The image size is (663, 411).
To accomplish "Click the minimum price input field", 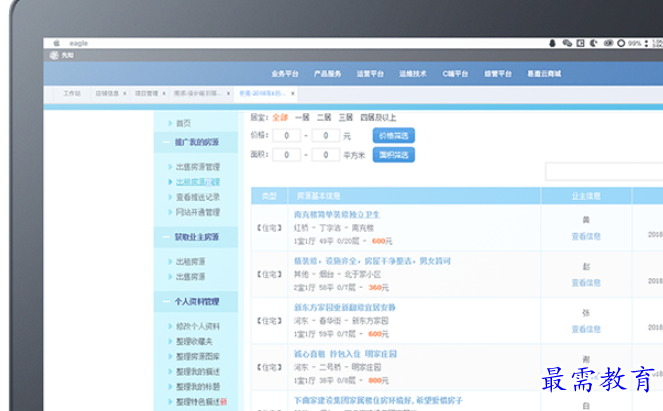I will coord(288,135).
